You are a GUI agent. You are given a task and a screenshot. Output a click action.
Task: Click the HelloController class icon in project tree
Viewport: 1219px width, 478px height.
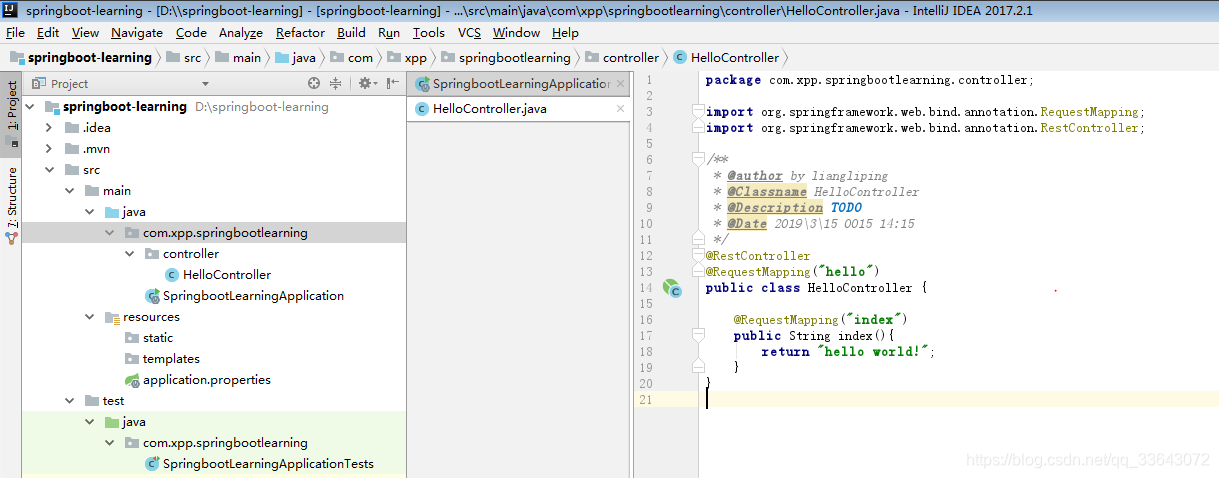point(172,275)
